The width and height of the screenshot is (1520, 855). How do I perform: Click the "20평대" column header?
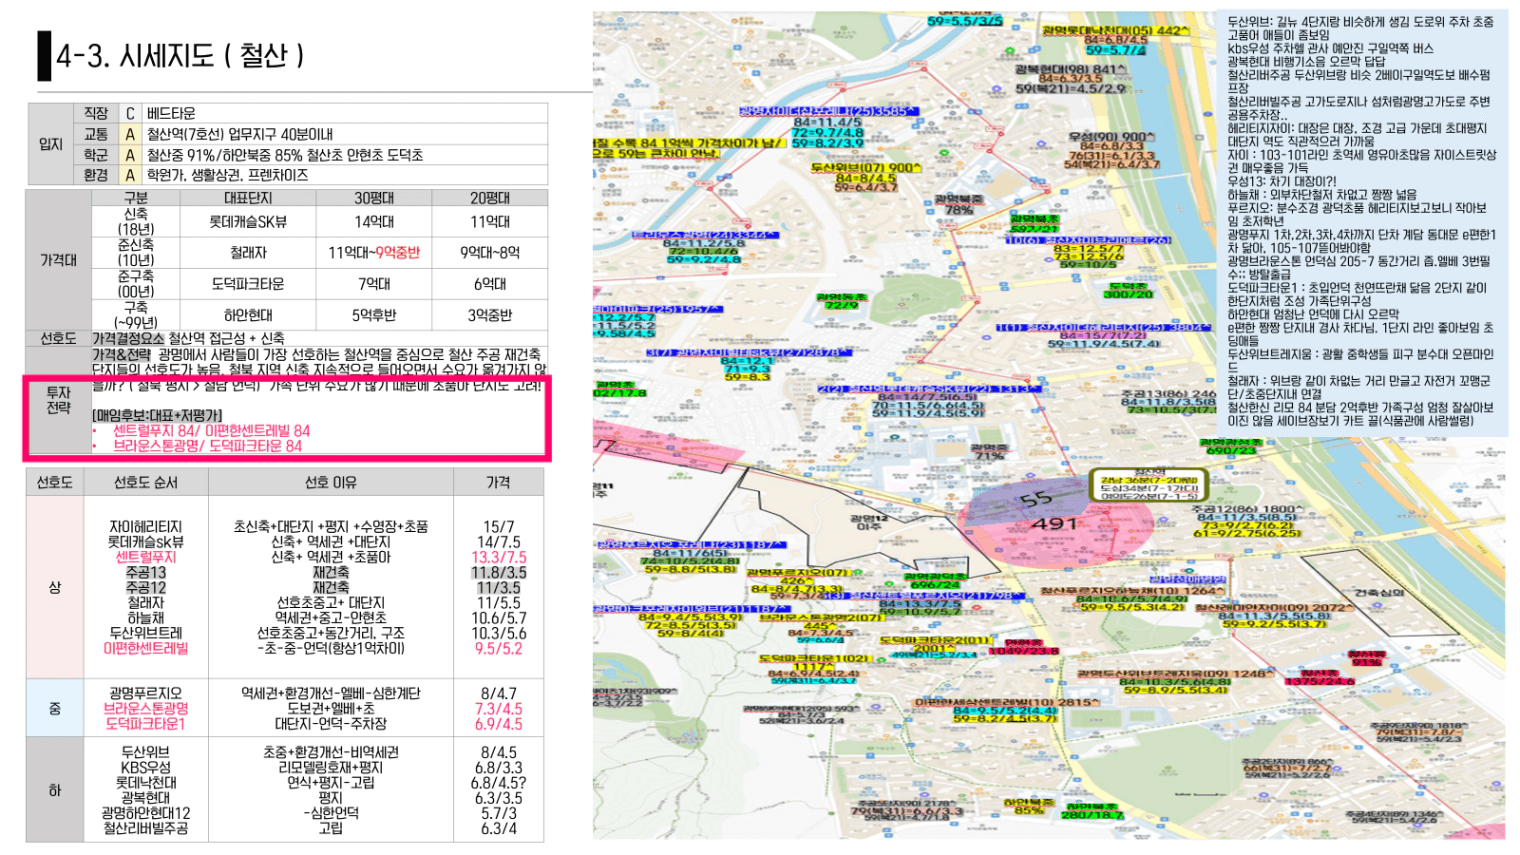[490, 198]
